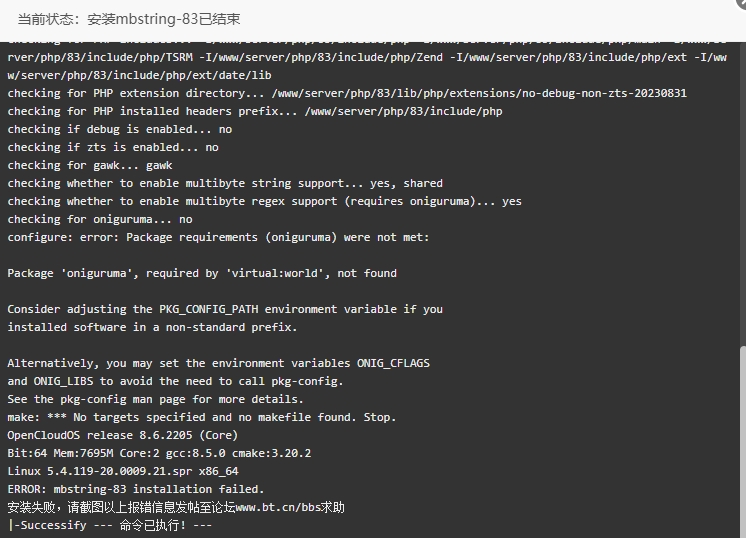The image size is (746, 538).
Task: Click the Bit:64 Mem:7695M system info line
Action: coord(159,453)
